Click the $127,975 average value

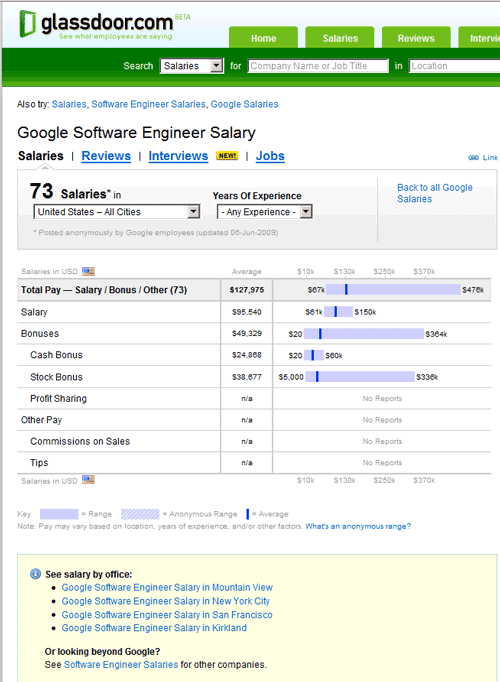[247, 290]
